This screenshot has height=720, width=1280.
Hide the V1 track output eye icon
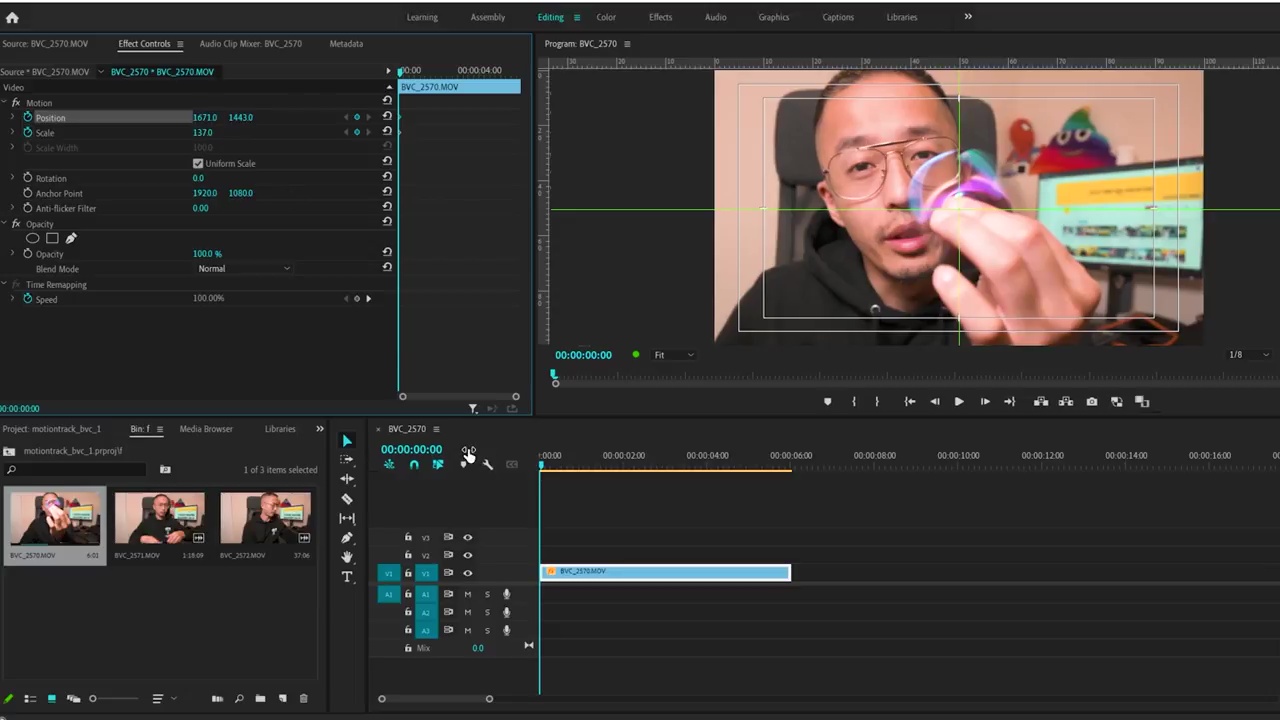pos(467,573)
